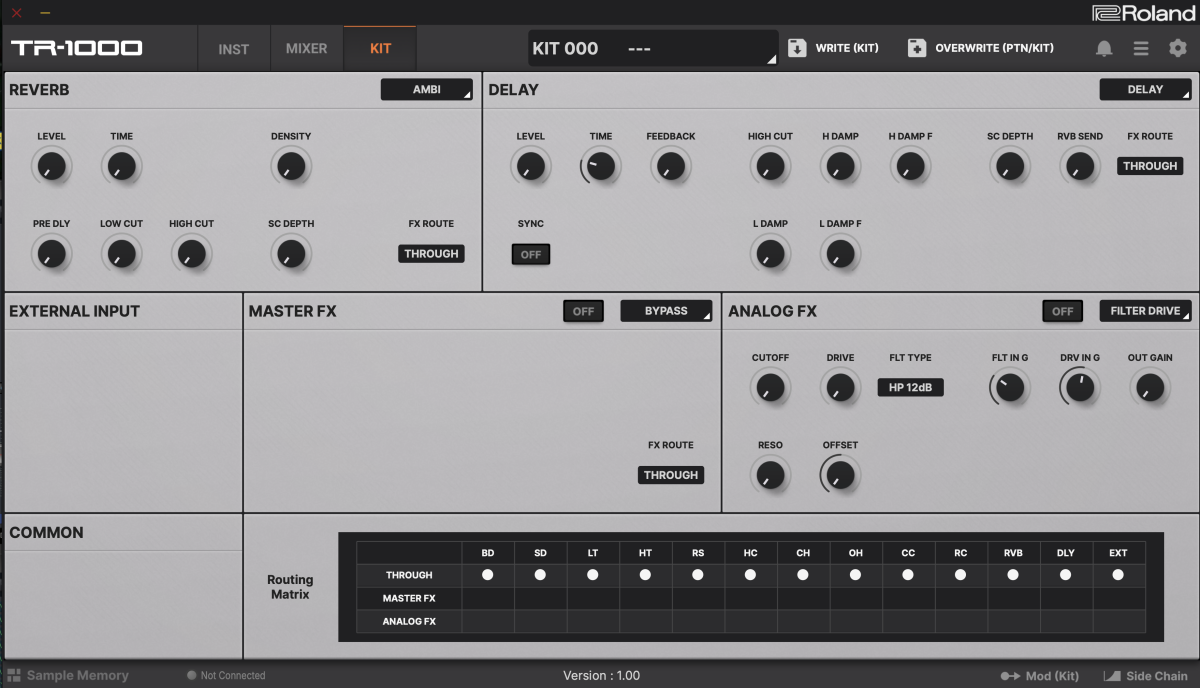Viewport: 1200px width, 688px height.
Task: Click the Reverb LEVEL knob
Action: [x=51, y=166]
